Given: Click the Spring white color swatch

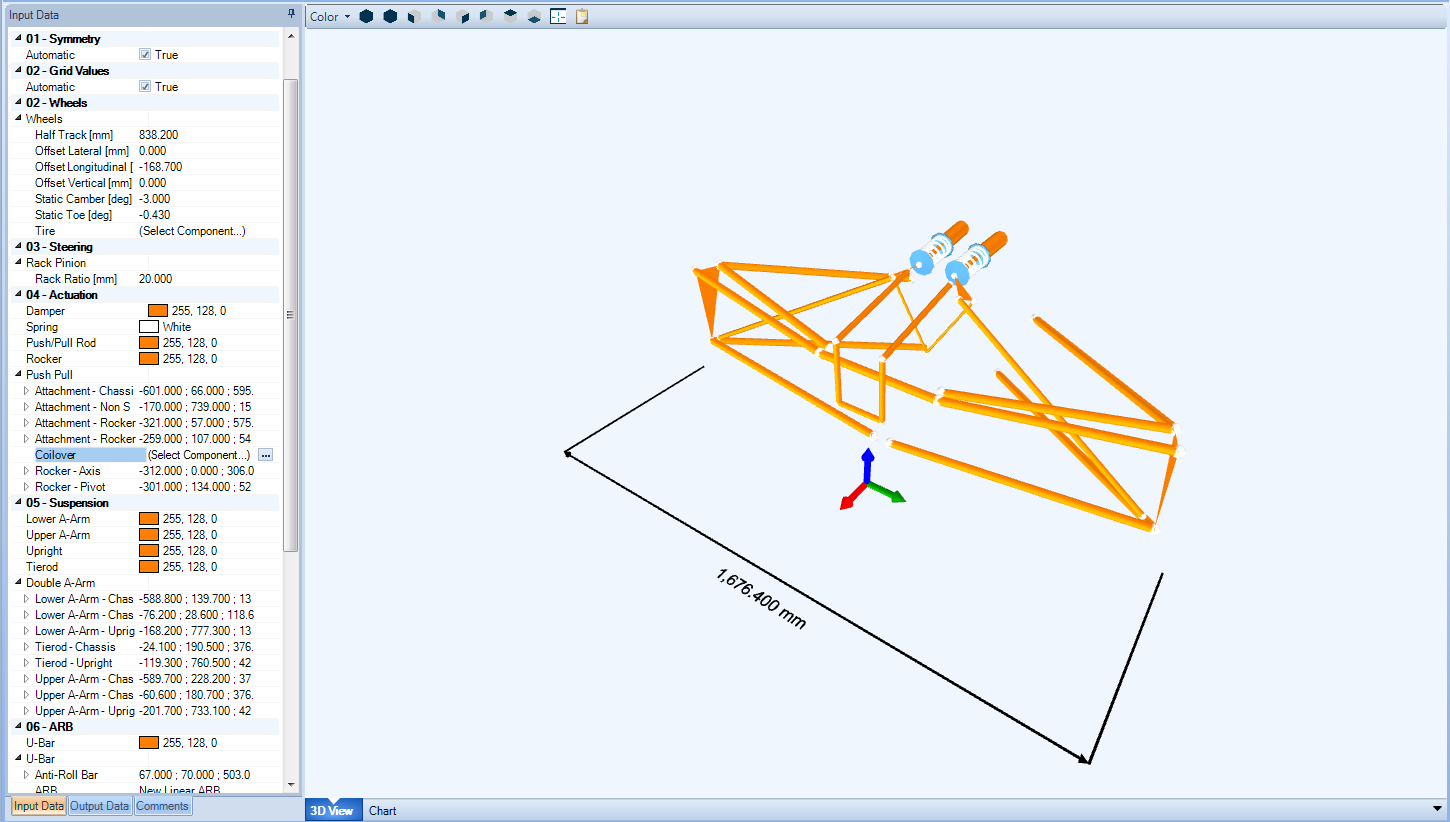Looking at the screenshot, I should (x=149, y=327).
